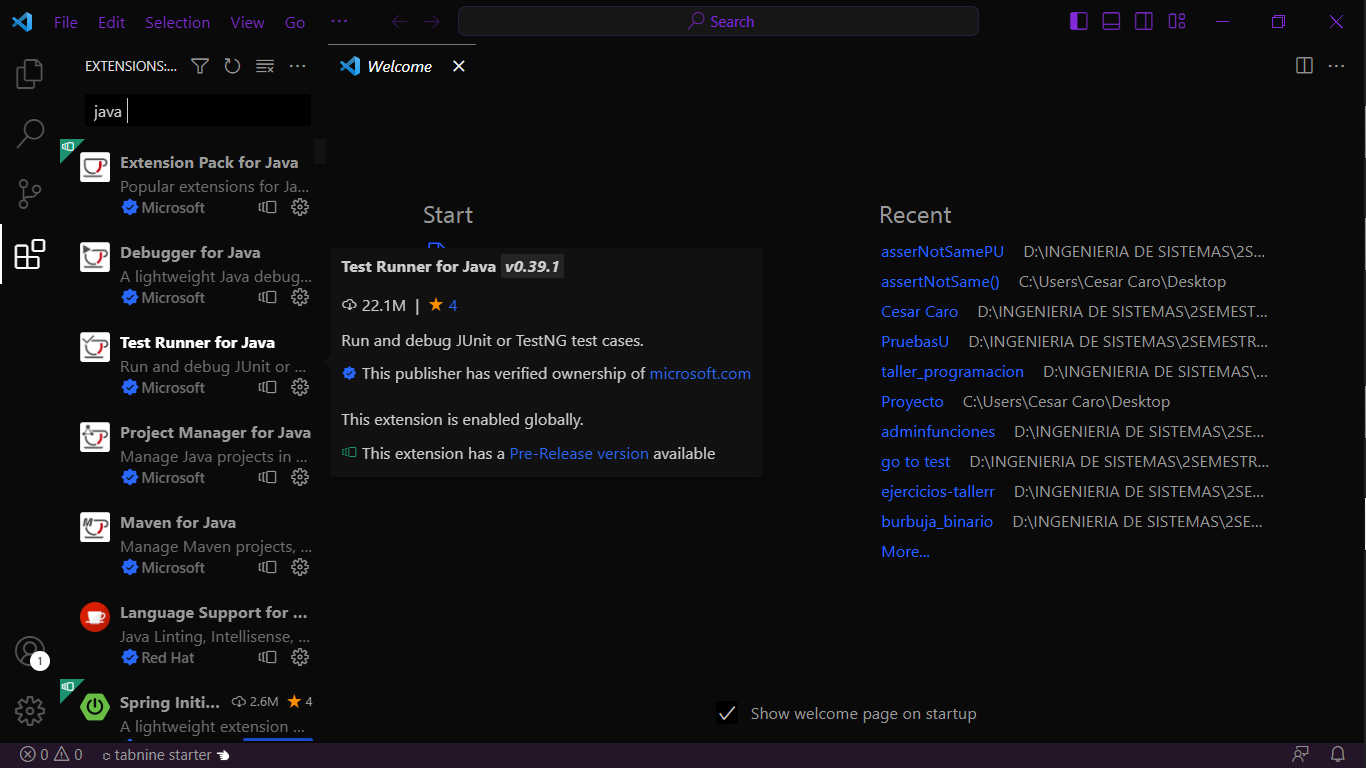This screenshot has width=1366, height=768.
Task: Open the Source Control view
Action: pos(30,193)
